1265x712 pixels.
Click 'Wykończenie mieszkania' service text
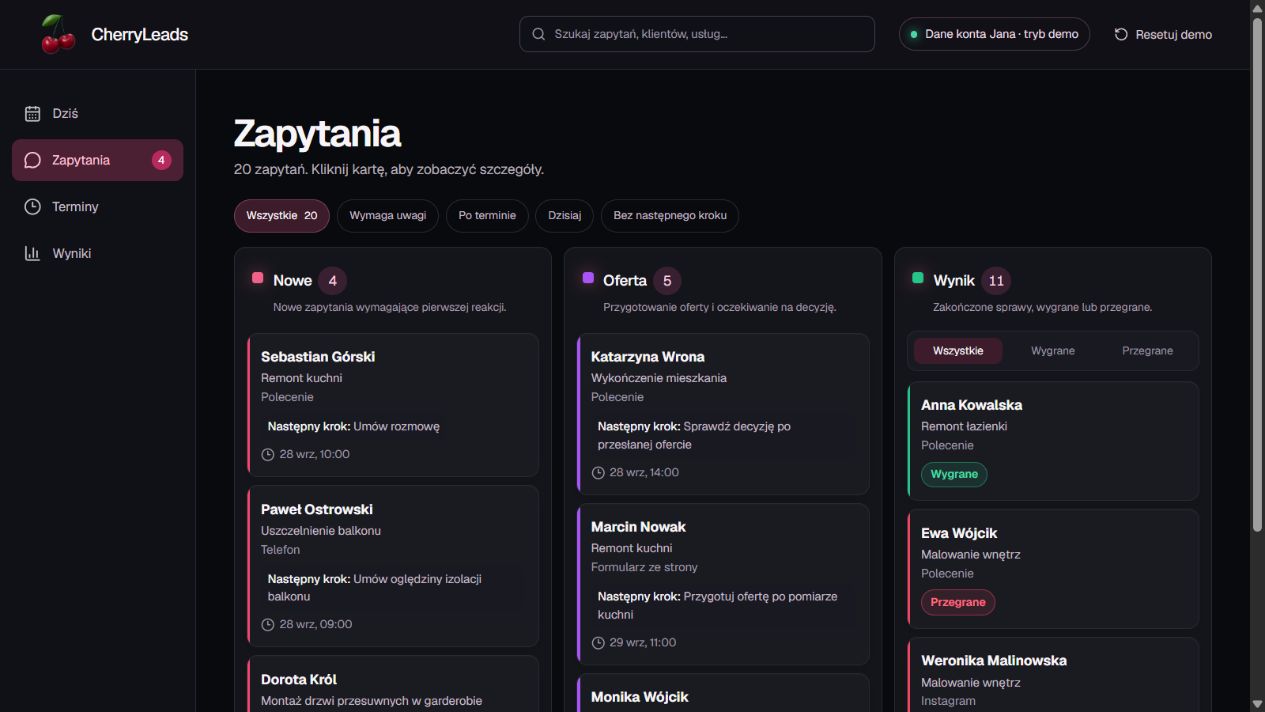pyautogui.click(x=659, y=378)
